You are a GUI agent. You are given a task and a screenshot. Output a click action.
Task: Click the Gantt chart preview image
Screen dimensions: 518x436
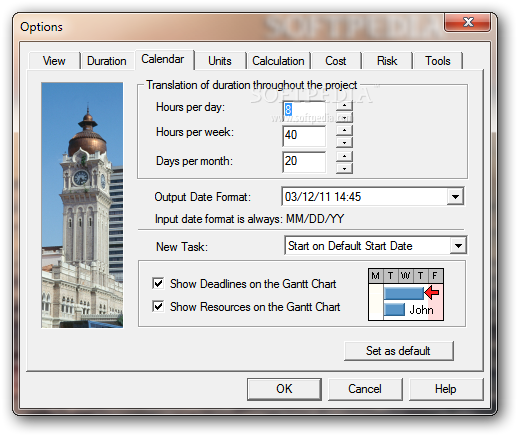click(x=406, y=295)
